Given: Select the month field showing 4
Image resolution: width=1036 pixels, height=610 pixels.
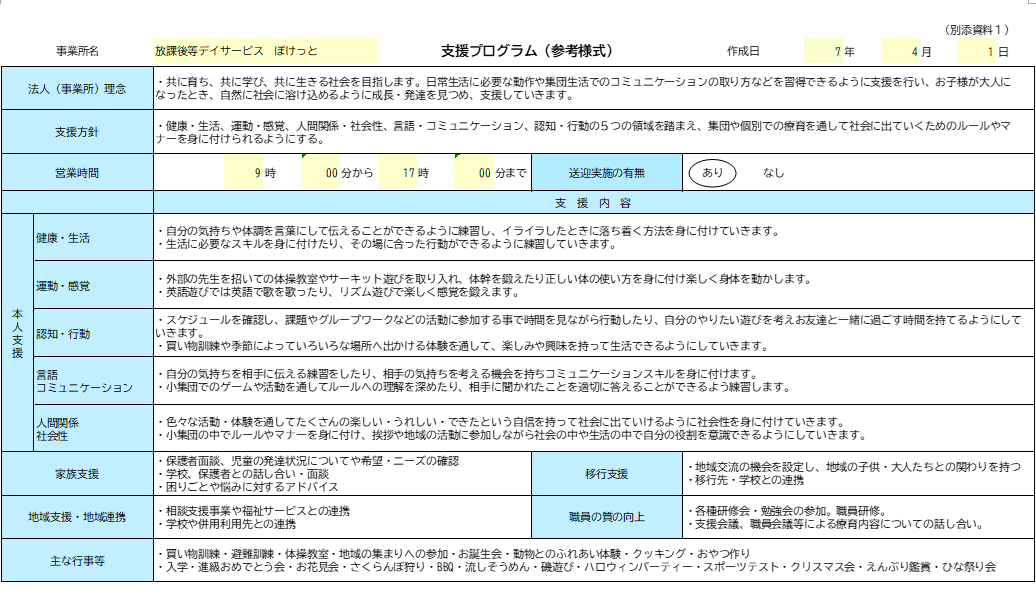Looking at the screenshot, I should tap(900, 50).
